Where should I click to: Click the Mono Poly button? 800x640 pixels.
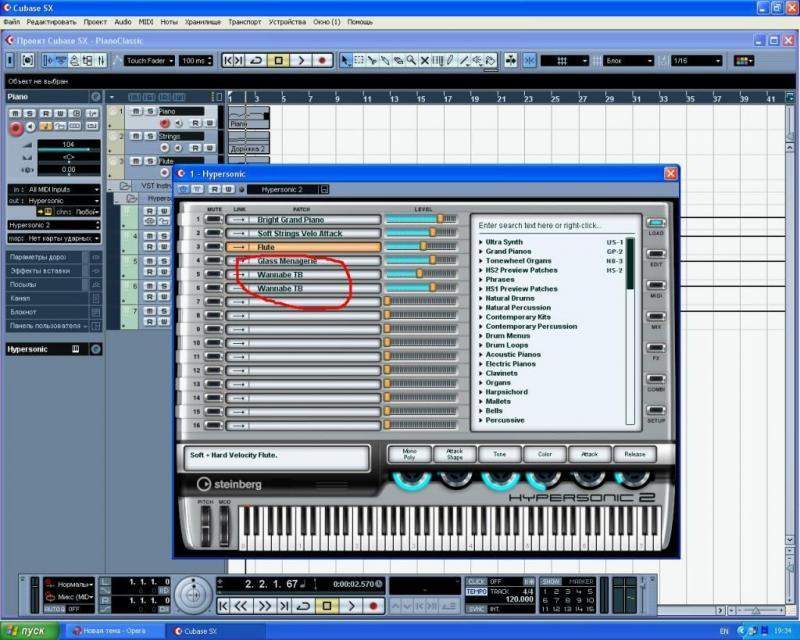(x=409, y=454)
